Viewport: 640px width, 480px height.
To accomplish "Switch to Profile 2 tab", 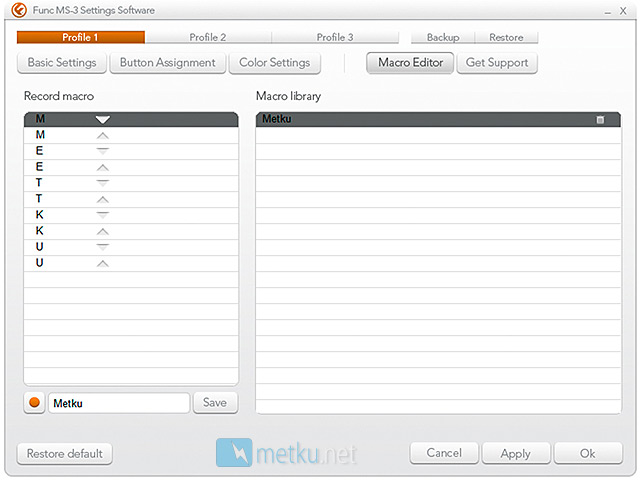I will (208, 37).
